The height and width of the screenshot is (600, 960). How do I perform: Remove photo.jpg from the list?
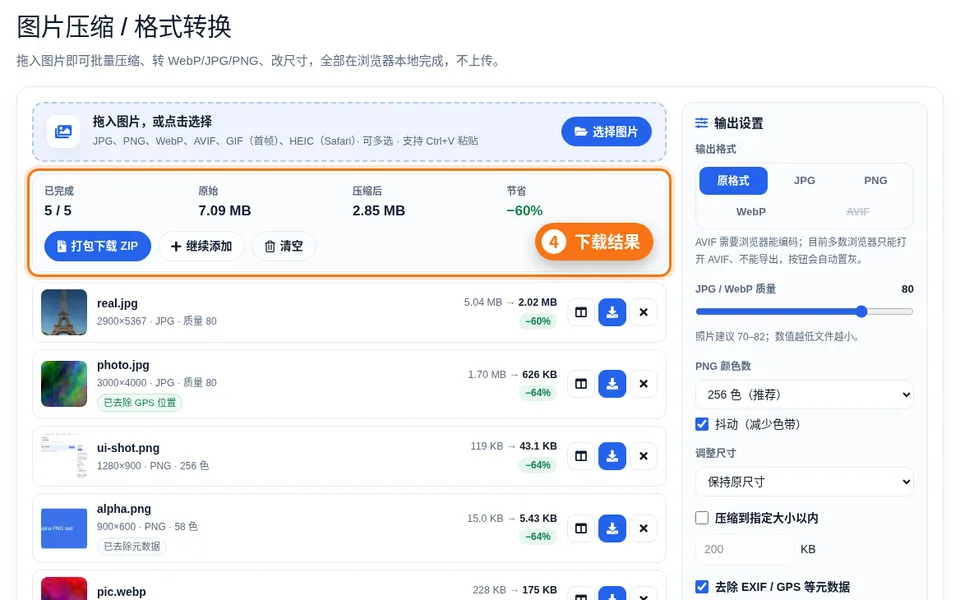point(643,384)
